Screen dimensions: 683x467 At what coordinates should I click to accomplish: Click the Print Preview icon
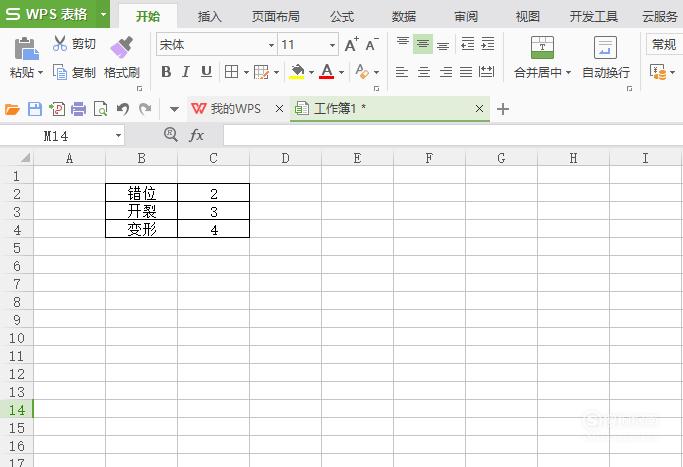pos(101,109)
